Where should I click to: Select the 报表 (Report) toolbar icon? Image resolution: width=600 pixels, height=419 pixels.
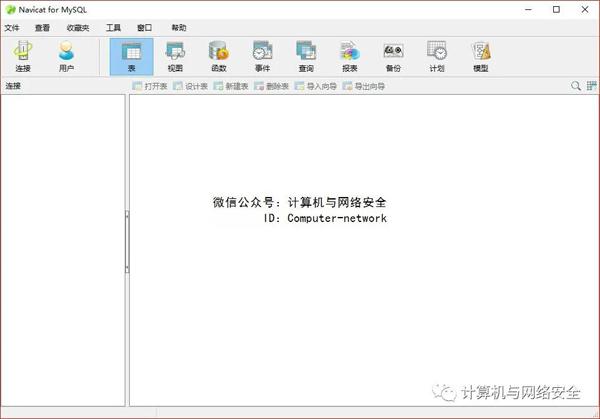click(350, 57)
